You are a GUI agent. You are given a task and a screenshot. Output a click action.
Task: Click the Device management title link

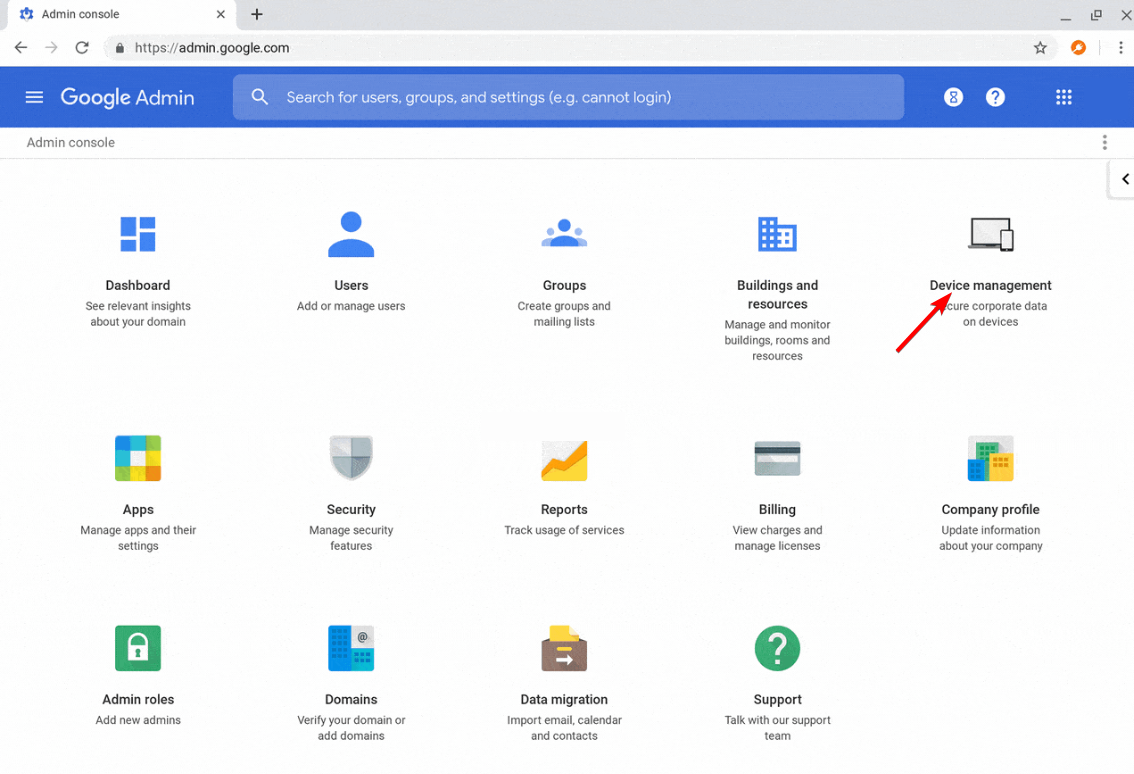(x=990, y=285)
